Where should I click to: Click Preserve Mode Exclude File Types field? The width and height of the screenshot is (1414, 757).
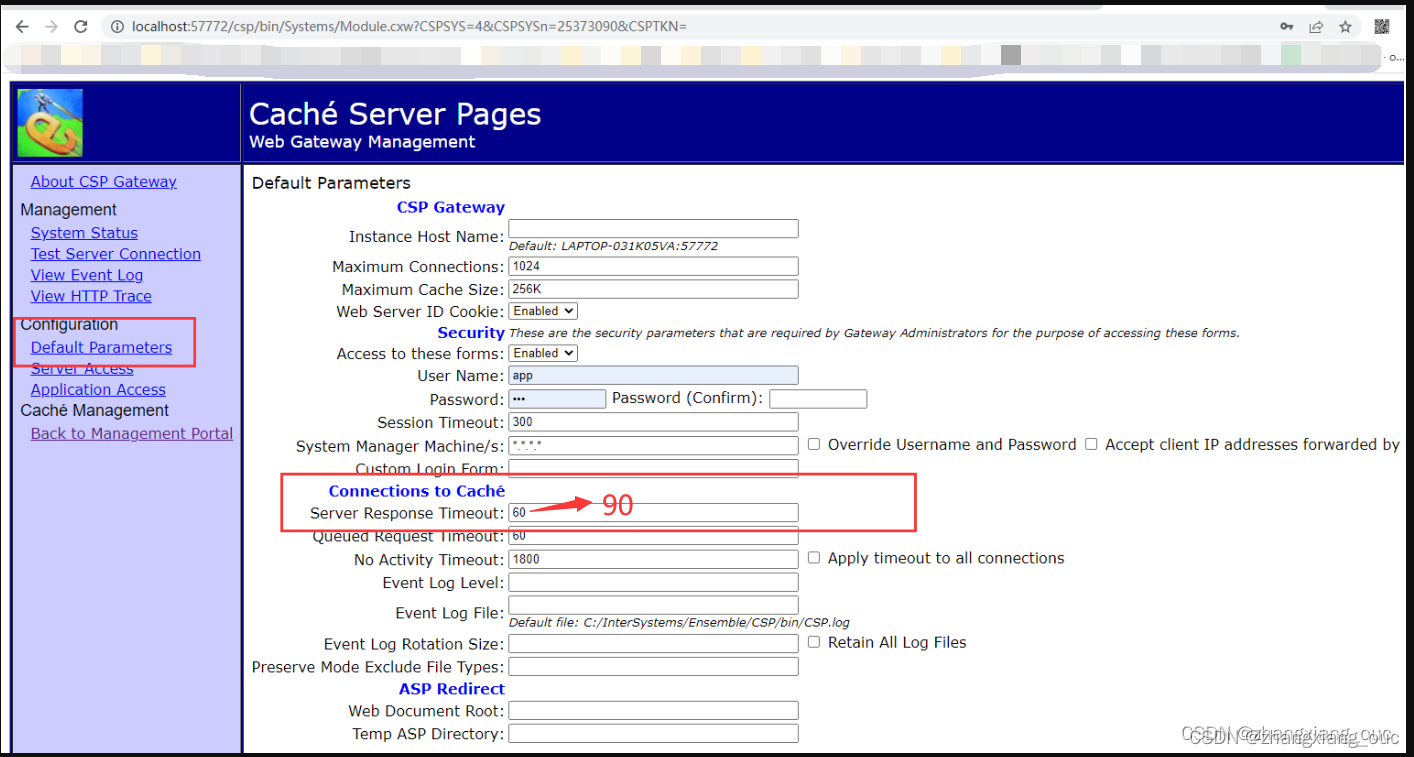(x=653, y=667)
